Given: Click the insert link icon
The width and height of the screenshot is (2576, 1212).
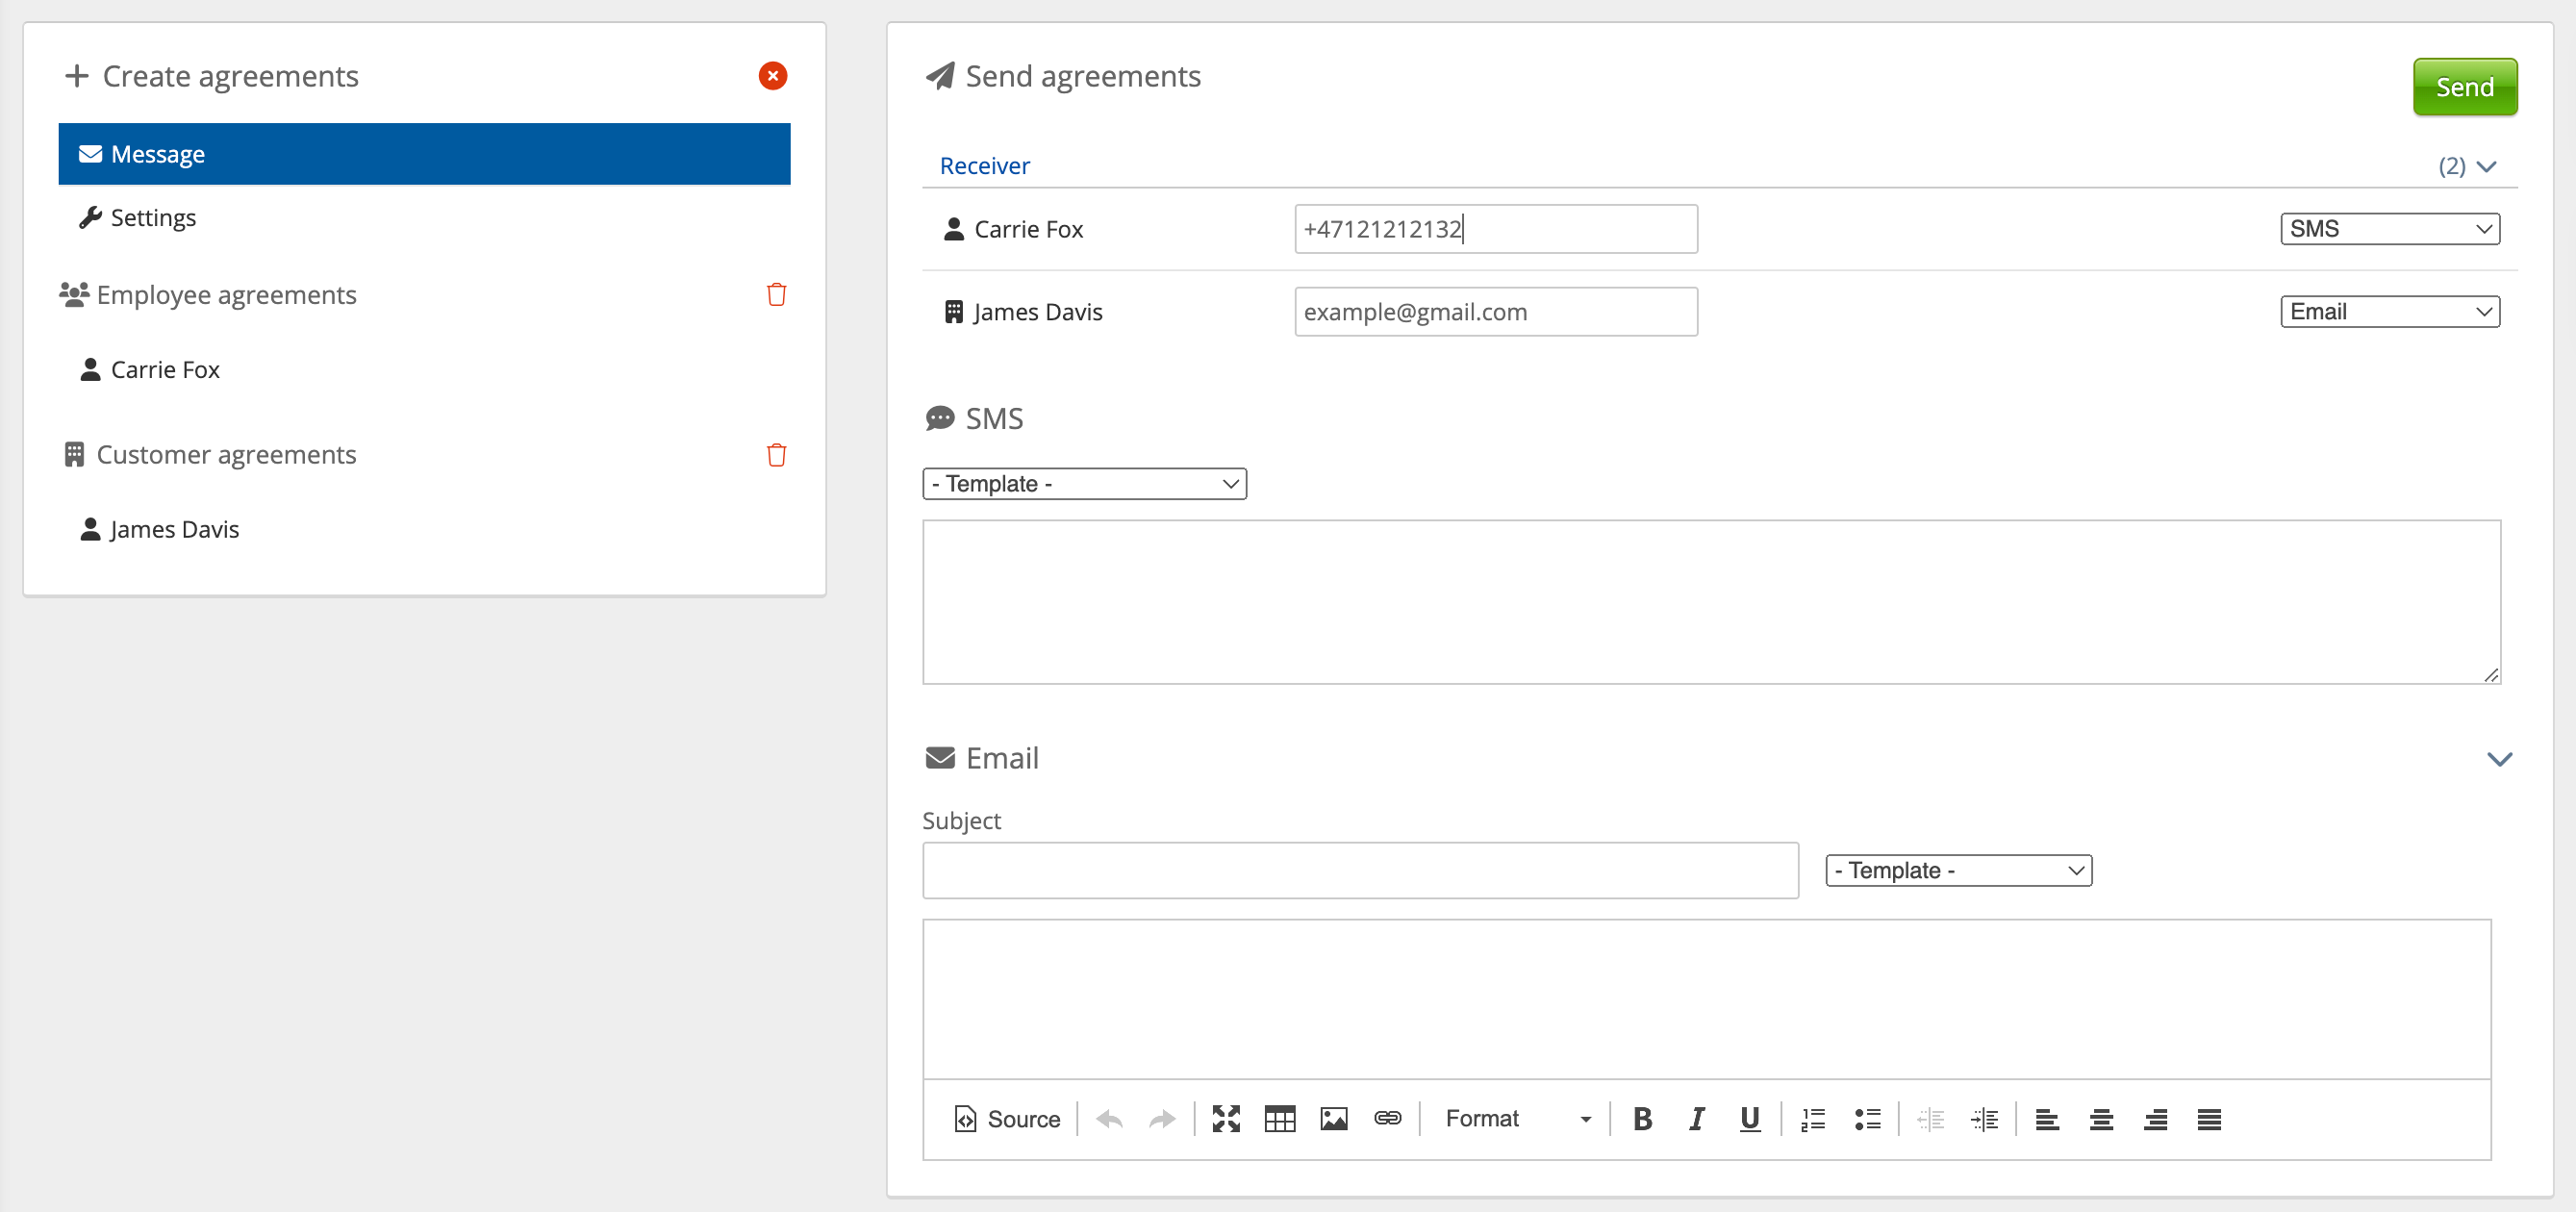Looking at the screenshot, I should pyautogui.click(x=1387, y=1119).
